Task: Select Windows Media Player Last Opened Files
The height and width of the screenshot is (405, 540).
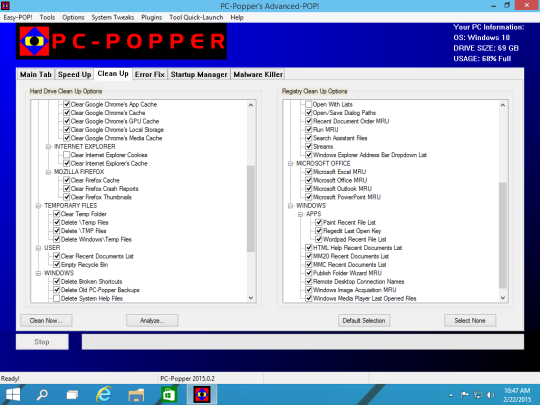Action: click(x=364, y=298)
